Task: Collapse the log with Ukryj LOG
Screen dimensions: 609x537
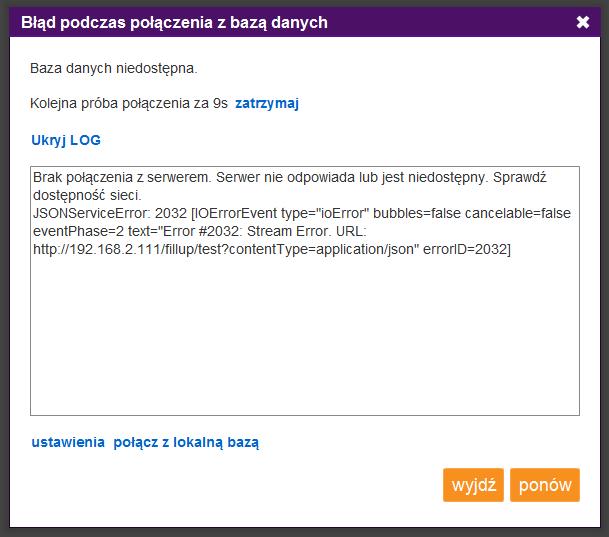Action: (66, 140)
